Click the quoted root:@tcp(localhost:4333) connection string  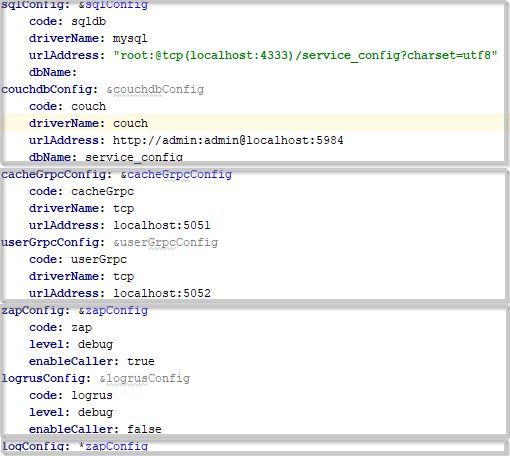305,55
